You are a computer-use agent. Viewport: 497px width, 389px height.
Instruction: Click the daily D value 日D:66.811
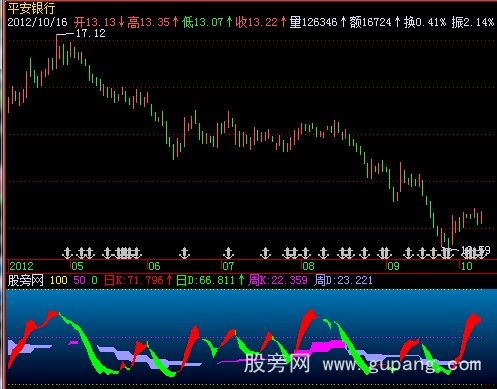(206, 280)
